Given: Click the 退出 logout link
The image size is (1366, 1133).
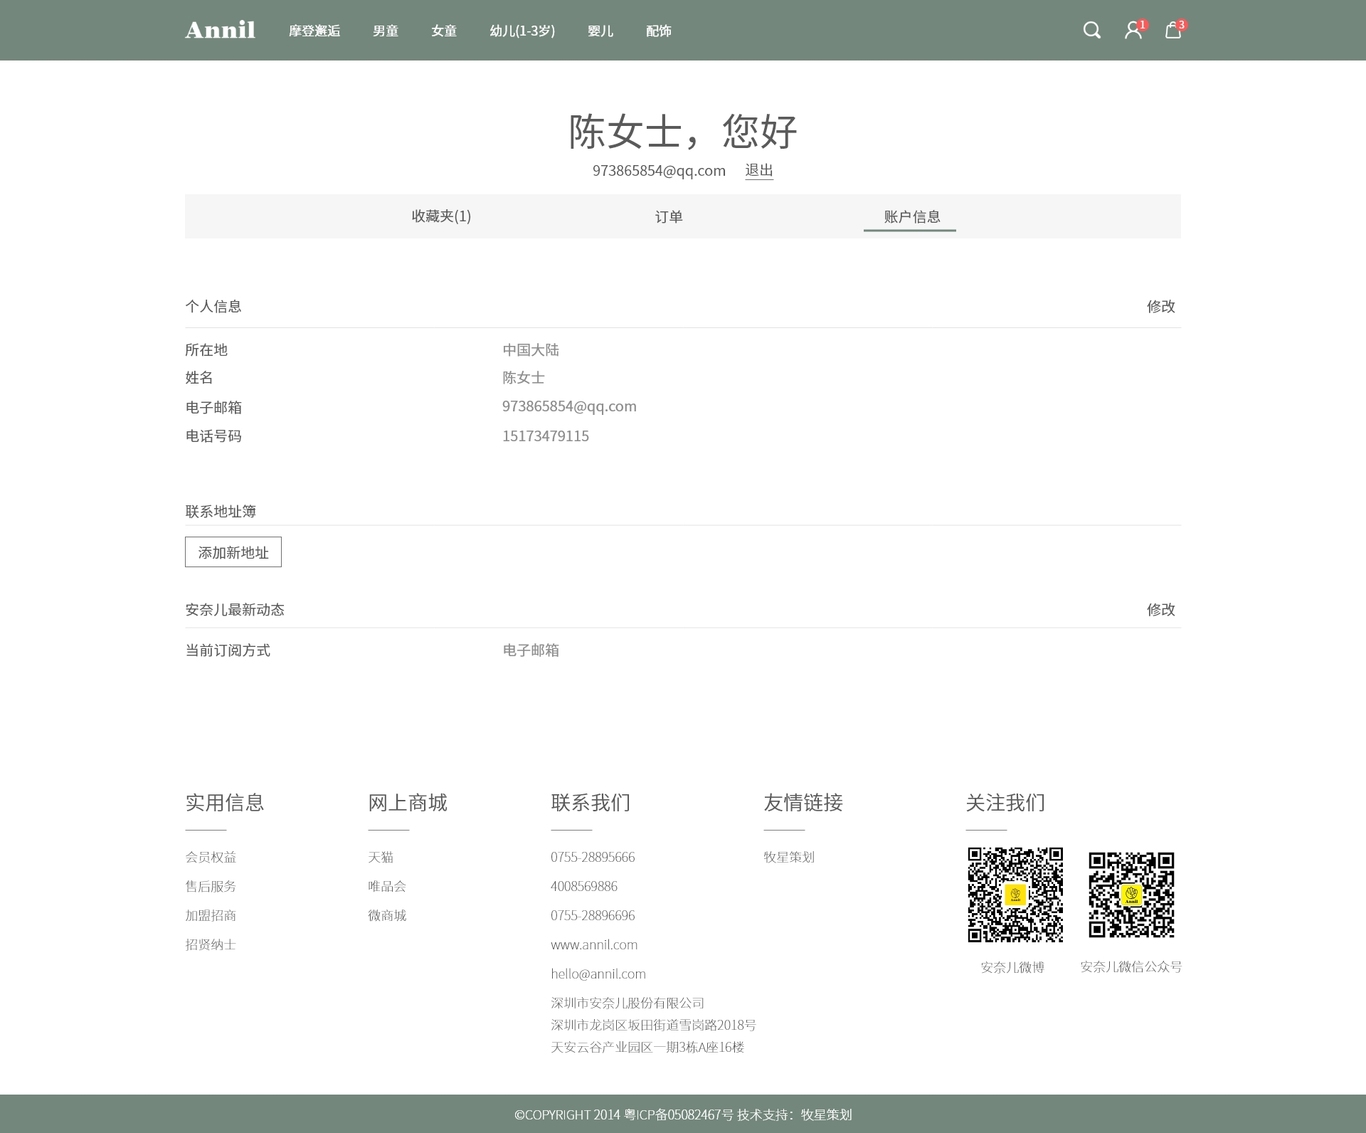Looking at the screenshot, I should (x=759, y=170).
